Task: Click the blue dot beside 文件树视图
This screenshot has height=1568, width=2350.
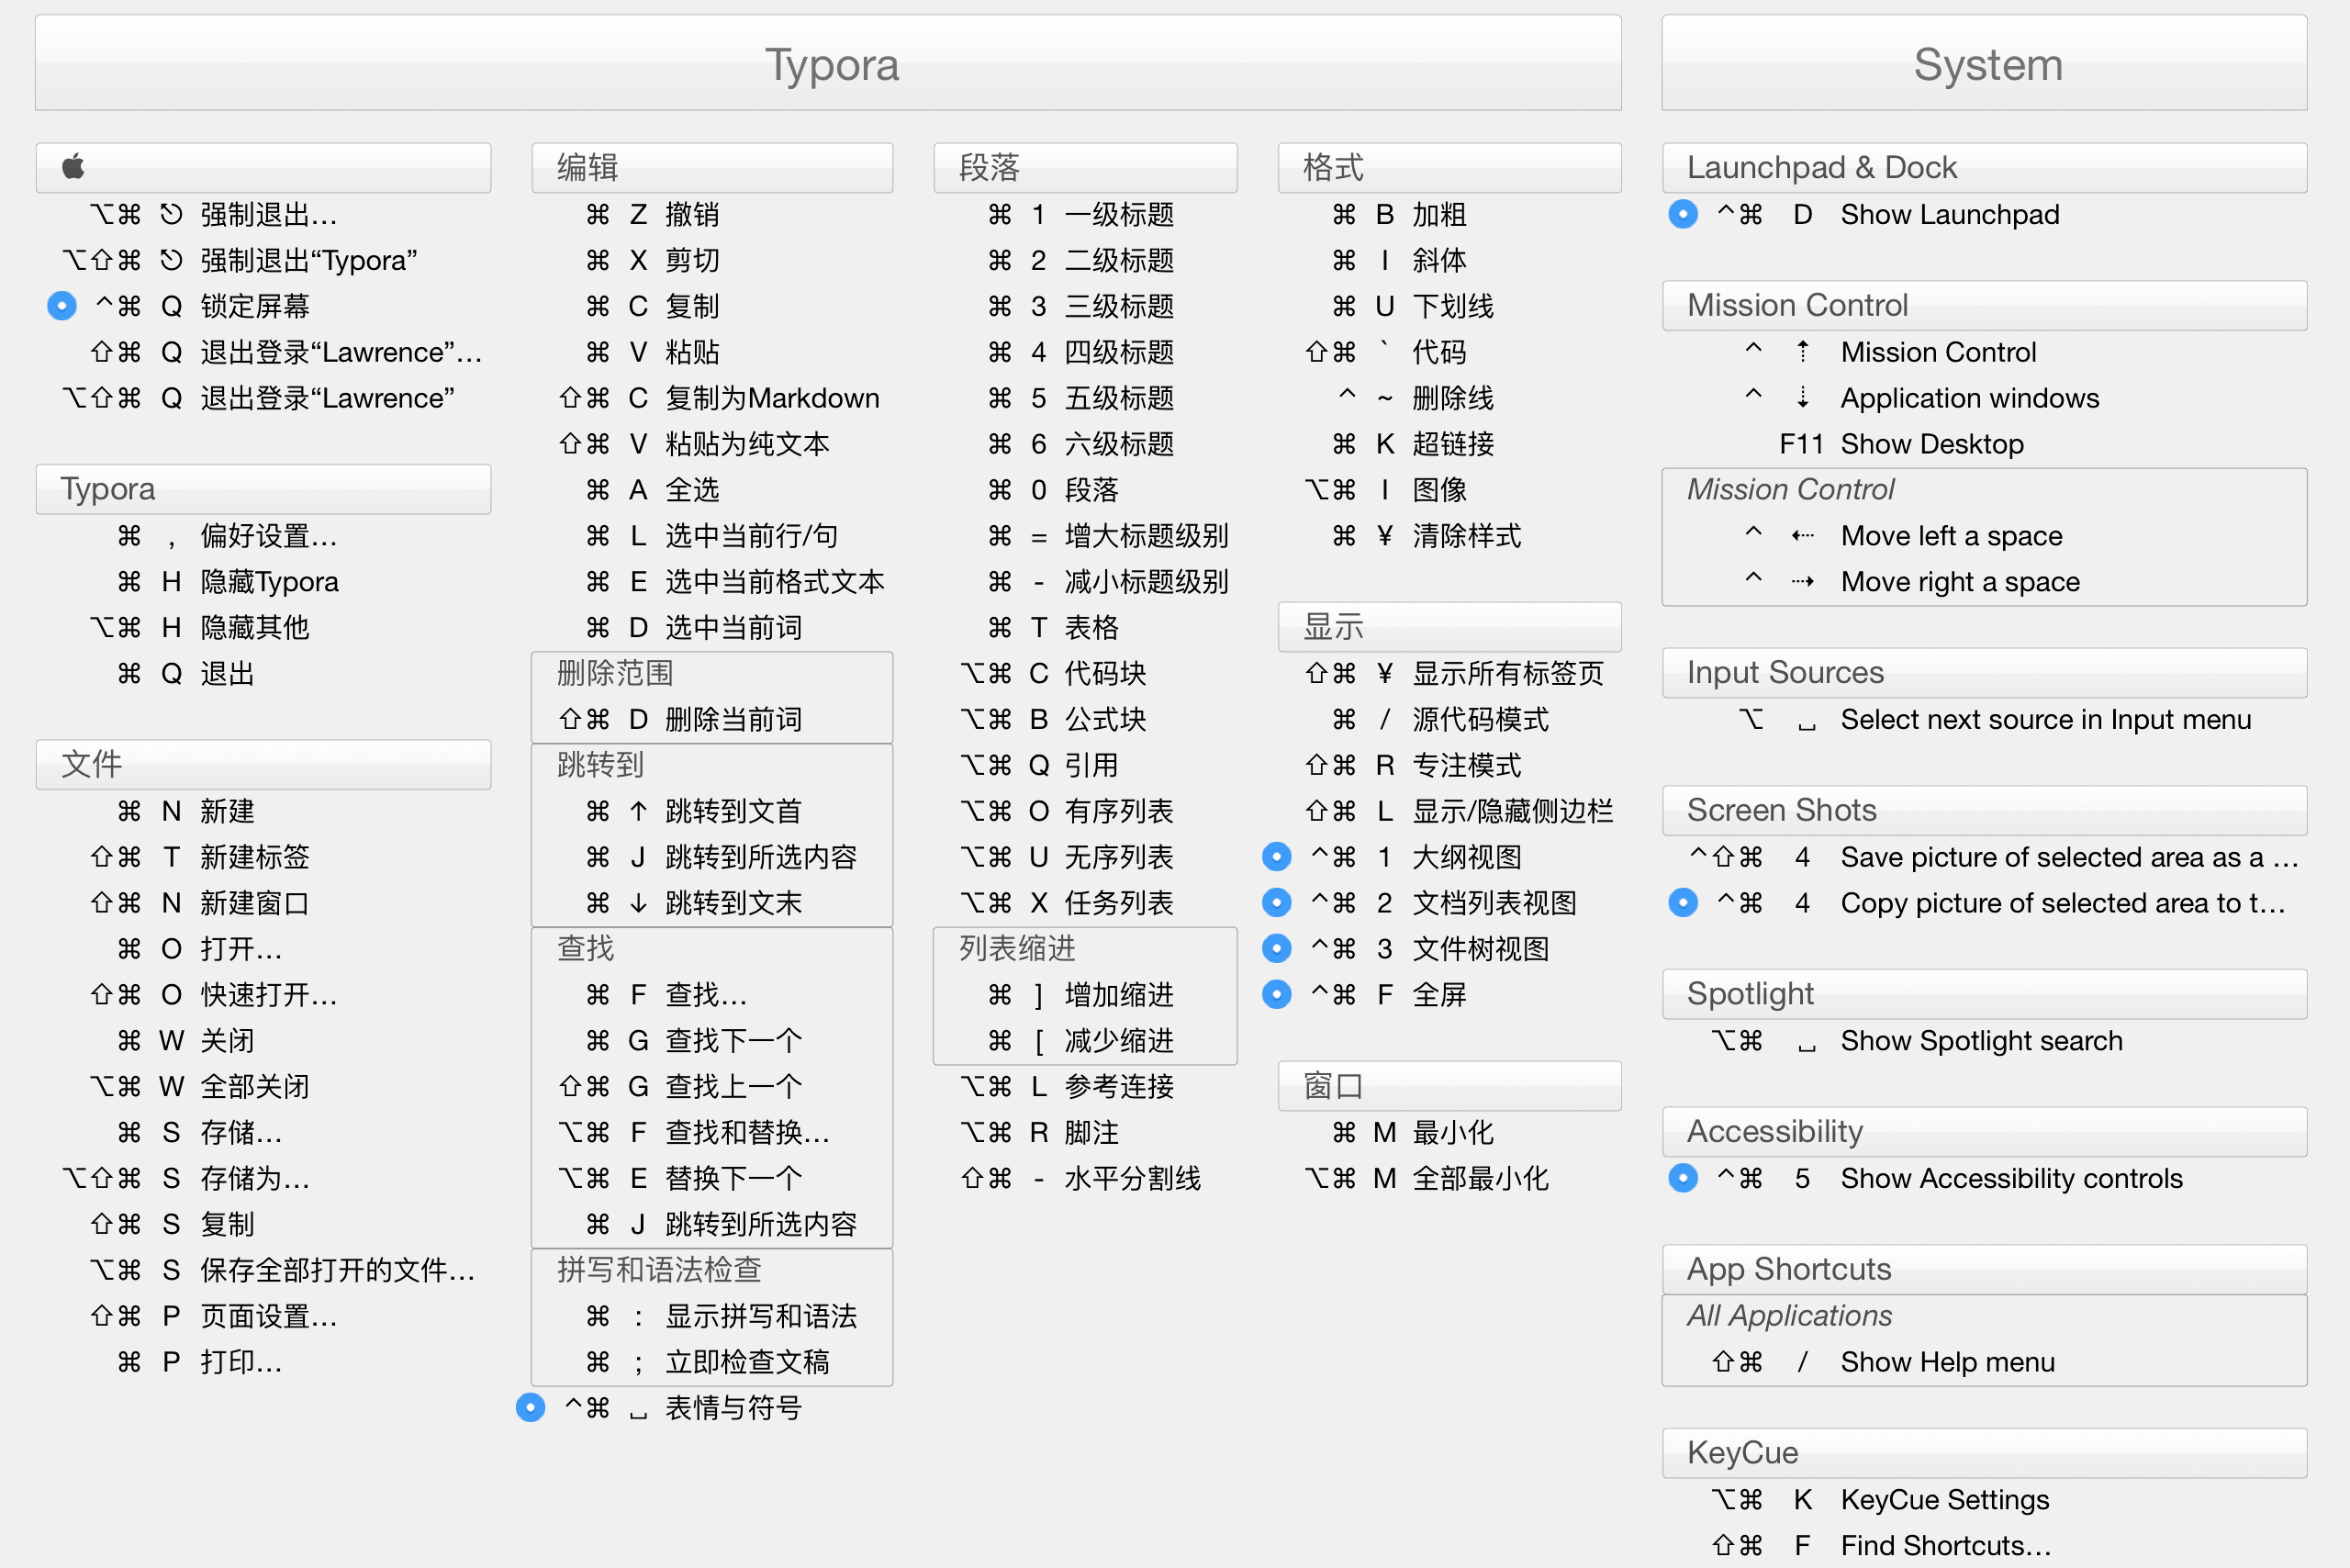Action: pyautogui.click(x=1277, y=949)
